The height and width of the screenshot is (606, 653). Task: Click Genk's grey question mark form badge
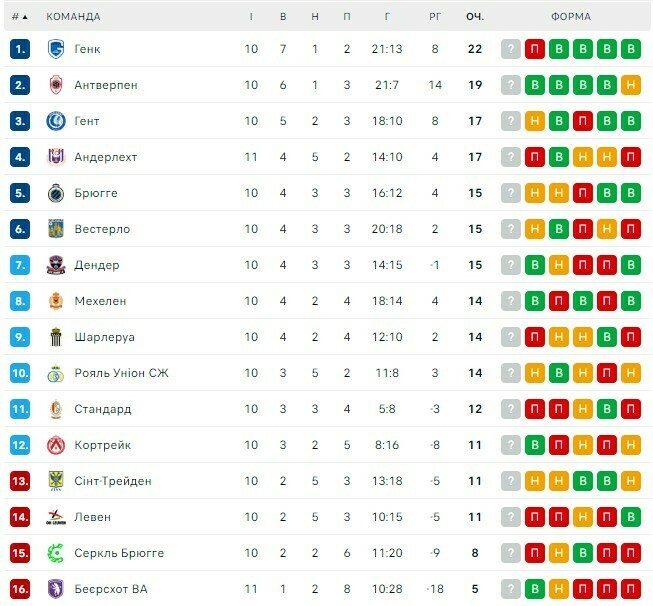click(x=511, y=49)
